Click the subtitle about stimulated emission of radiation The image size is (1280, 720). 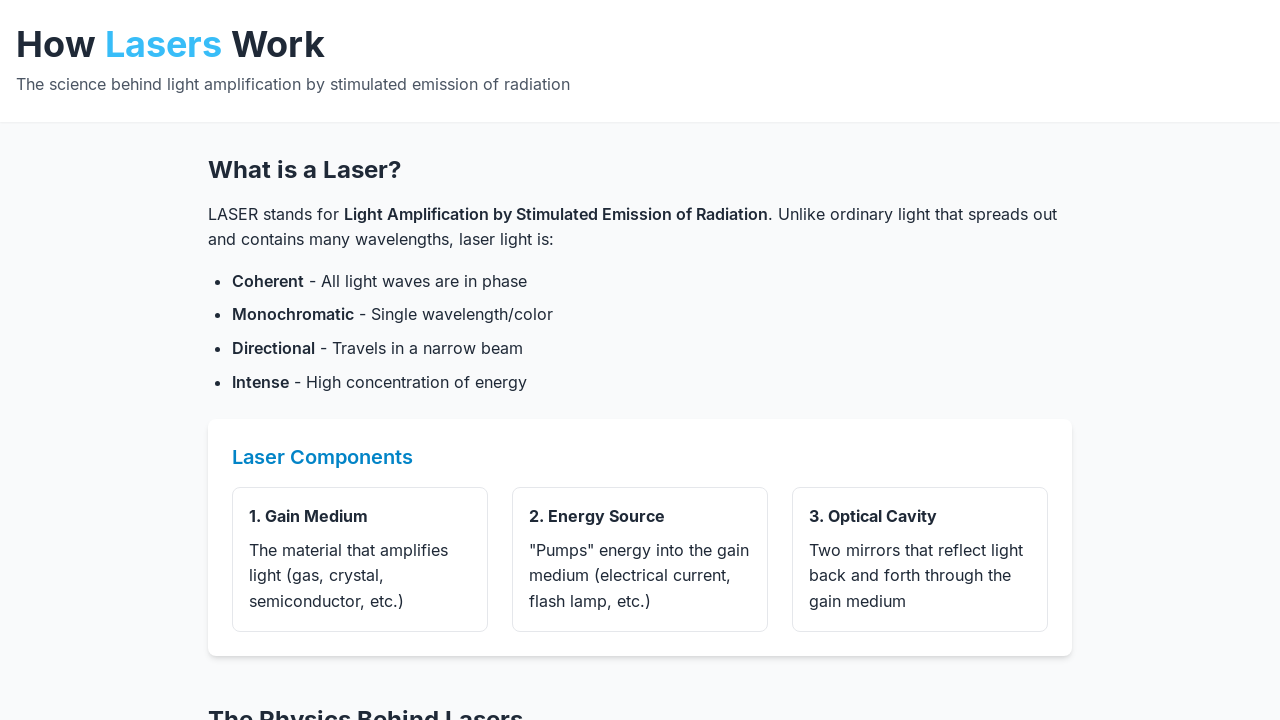[293, 84]
